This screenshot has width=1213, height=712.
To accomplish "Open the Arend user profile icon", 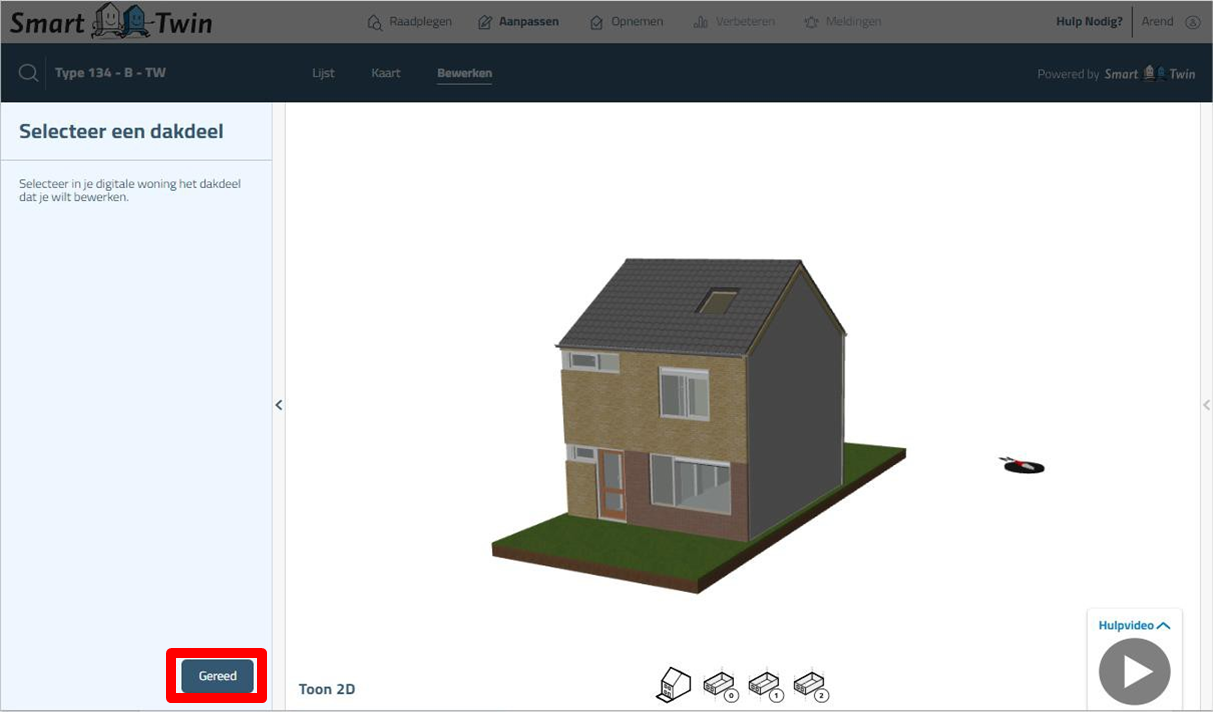I will pos(1192,22).
